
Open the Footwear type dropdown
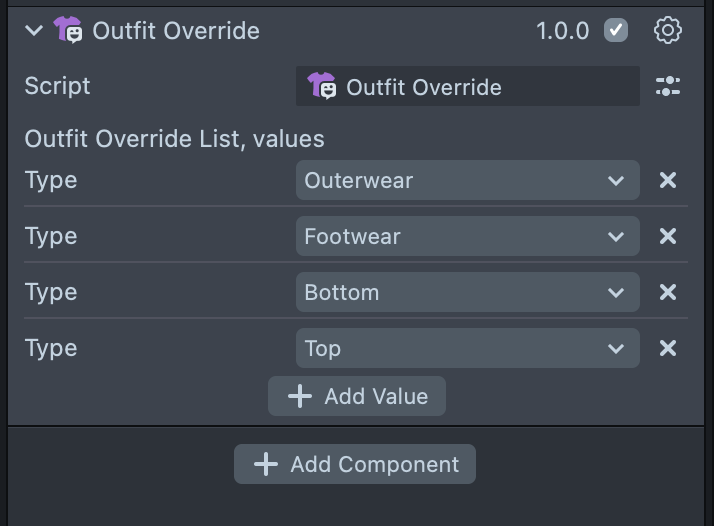click(x=467, y=236)
